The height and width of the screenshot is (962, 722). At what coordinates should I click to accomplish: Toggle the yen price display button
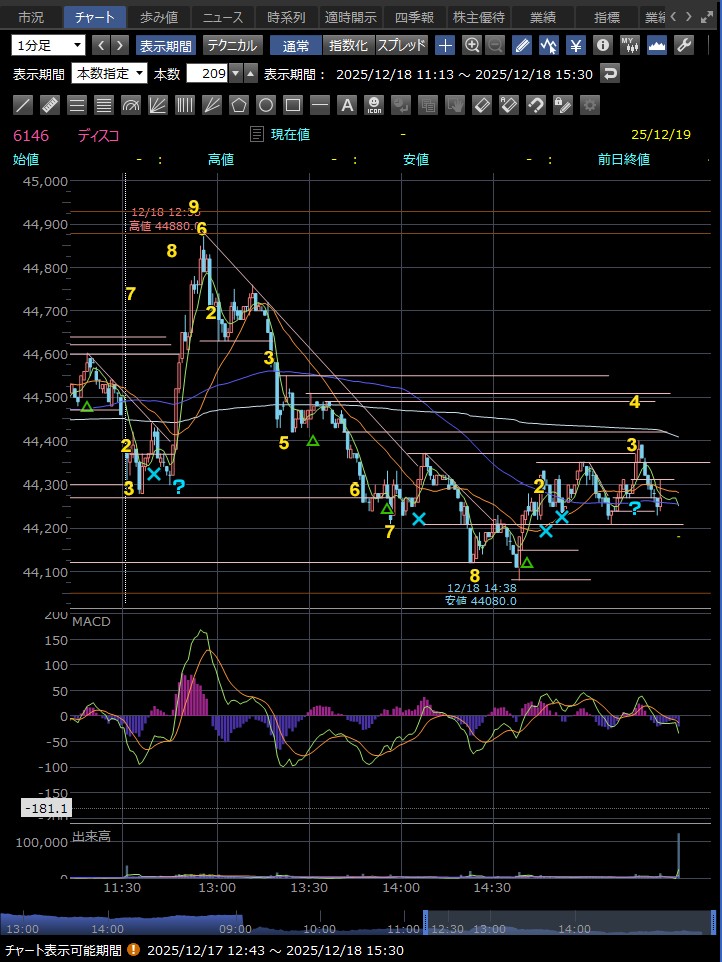coord(576,45)
